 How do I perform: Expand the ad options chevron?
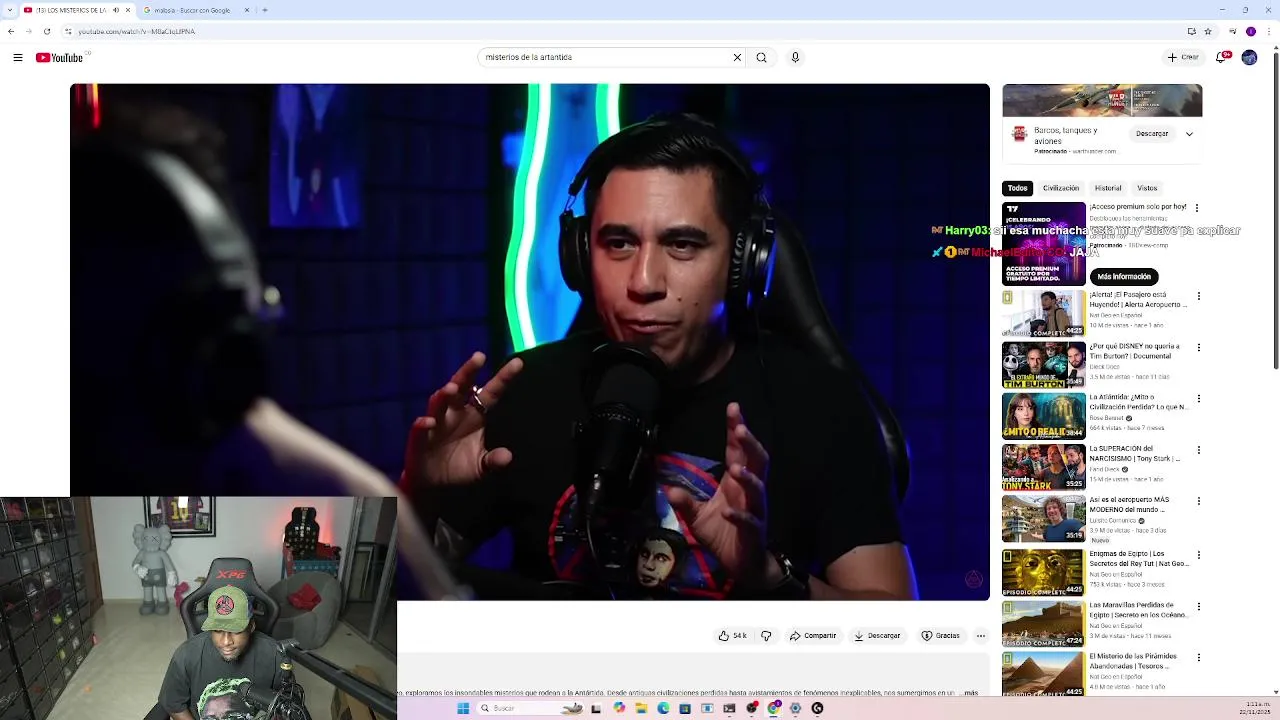point(1189,133)
